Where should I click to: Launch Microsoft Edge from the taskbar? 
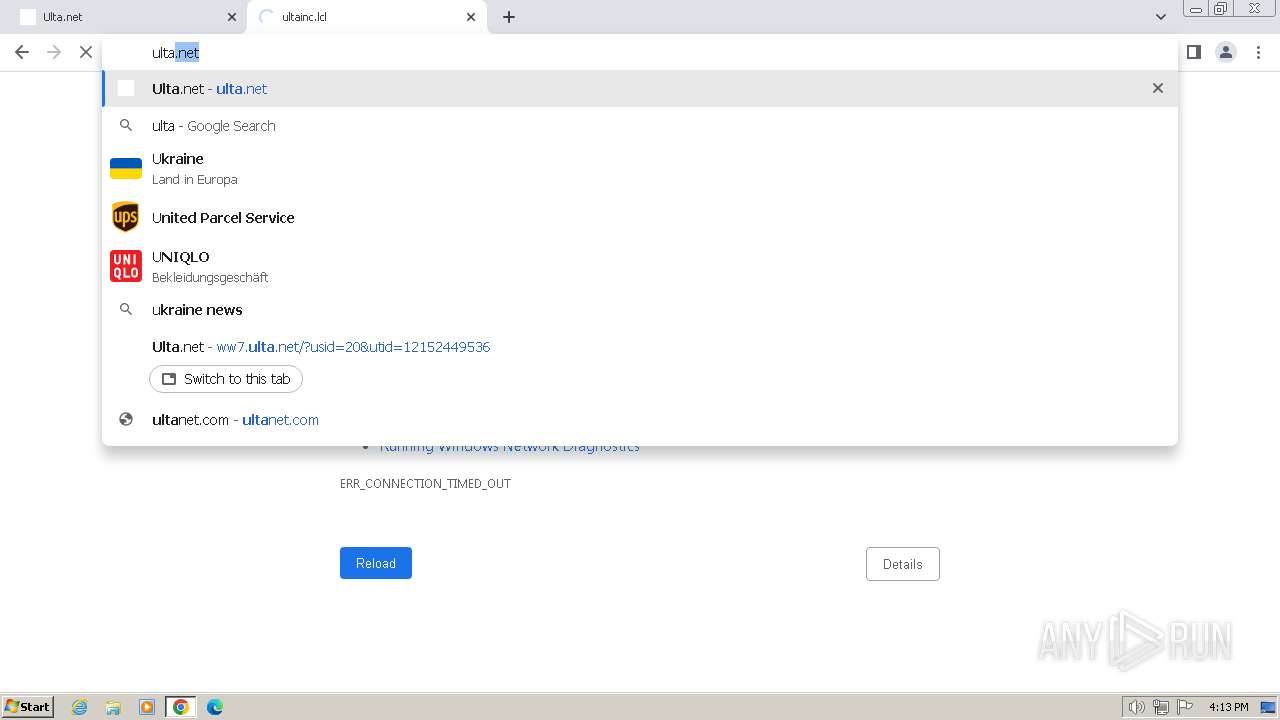click(x=215, y=707)
